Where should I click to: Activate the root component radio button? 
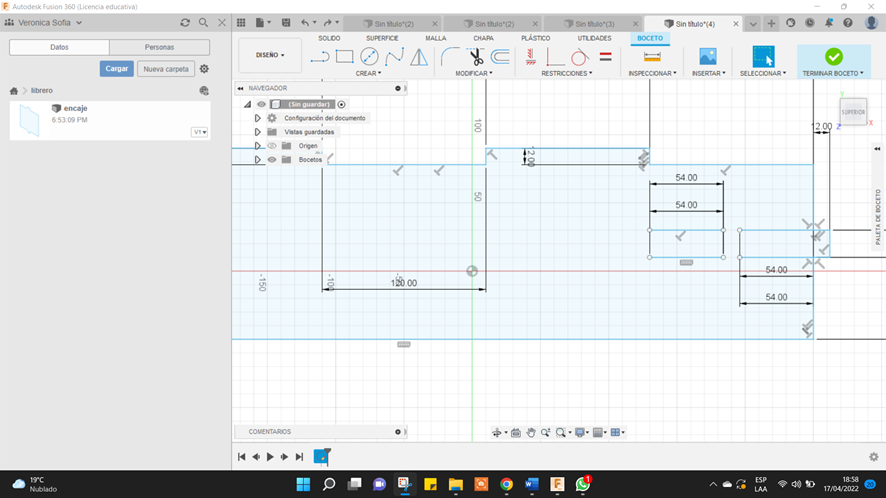(x=341, y=104)
